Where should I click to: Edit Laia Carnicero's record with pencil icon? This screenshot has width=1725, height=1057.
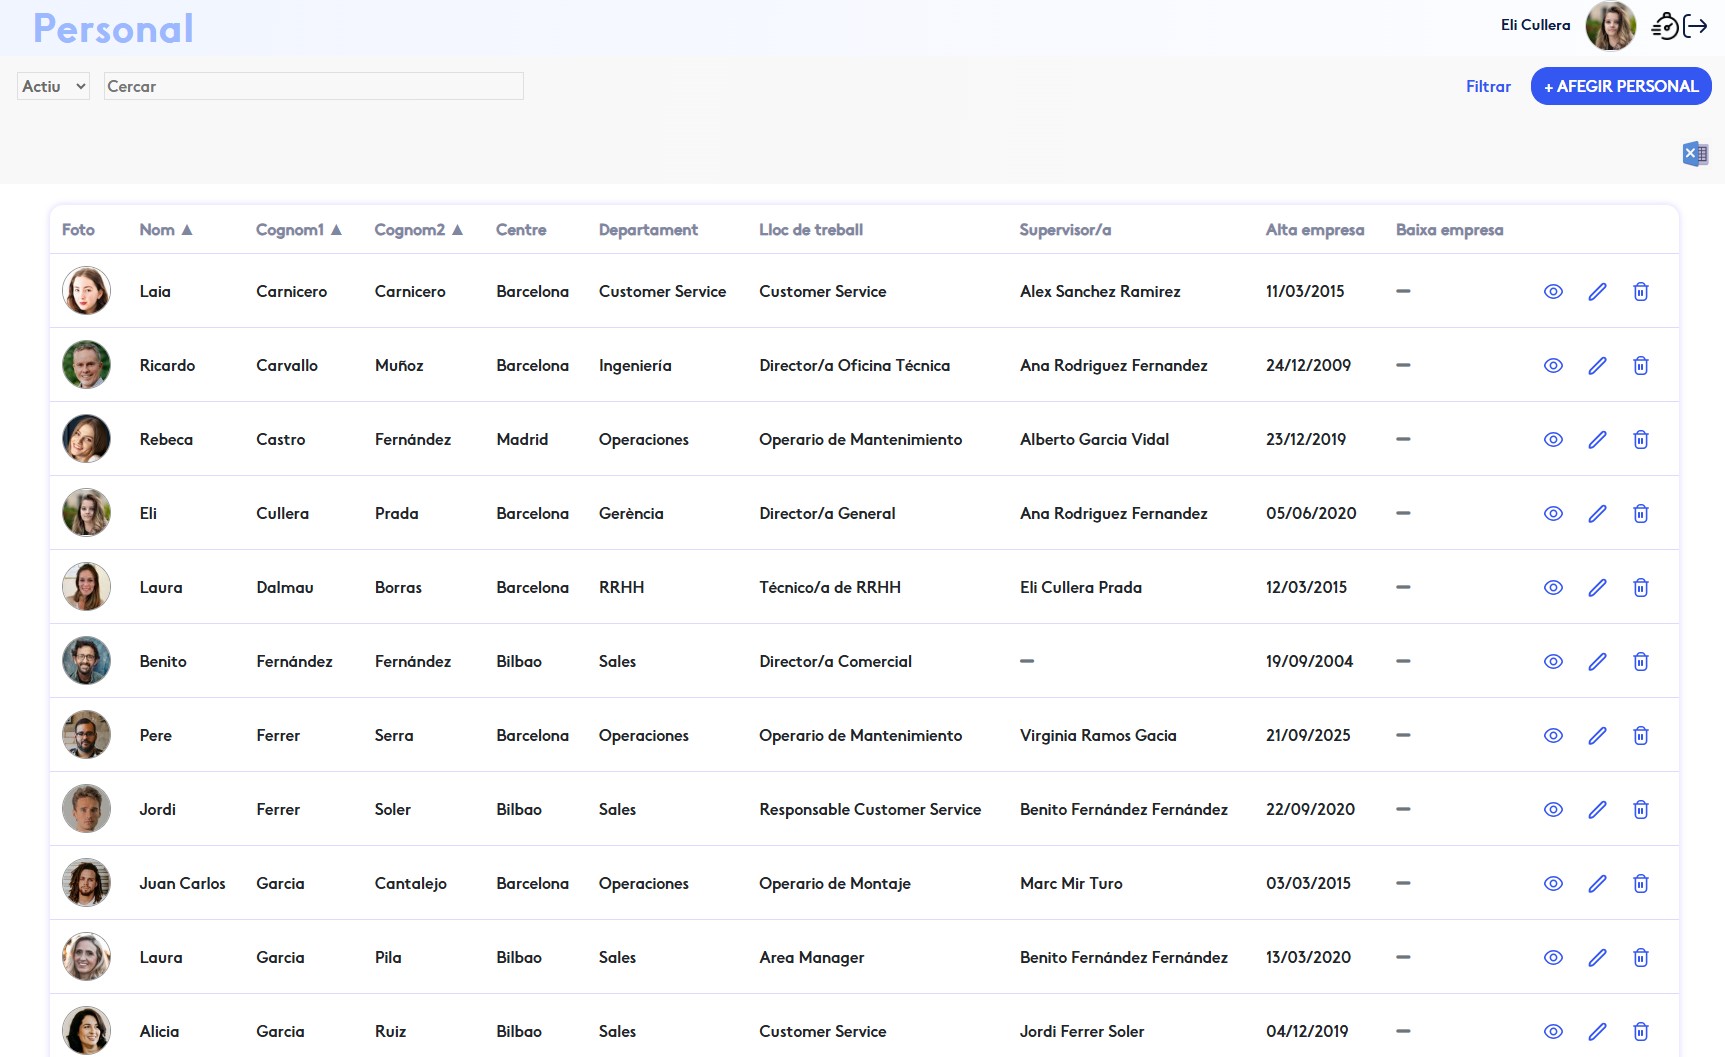(x=1597, y=292)
